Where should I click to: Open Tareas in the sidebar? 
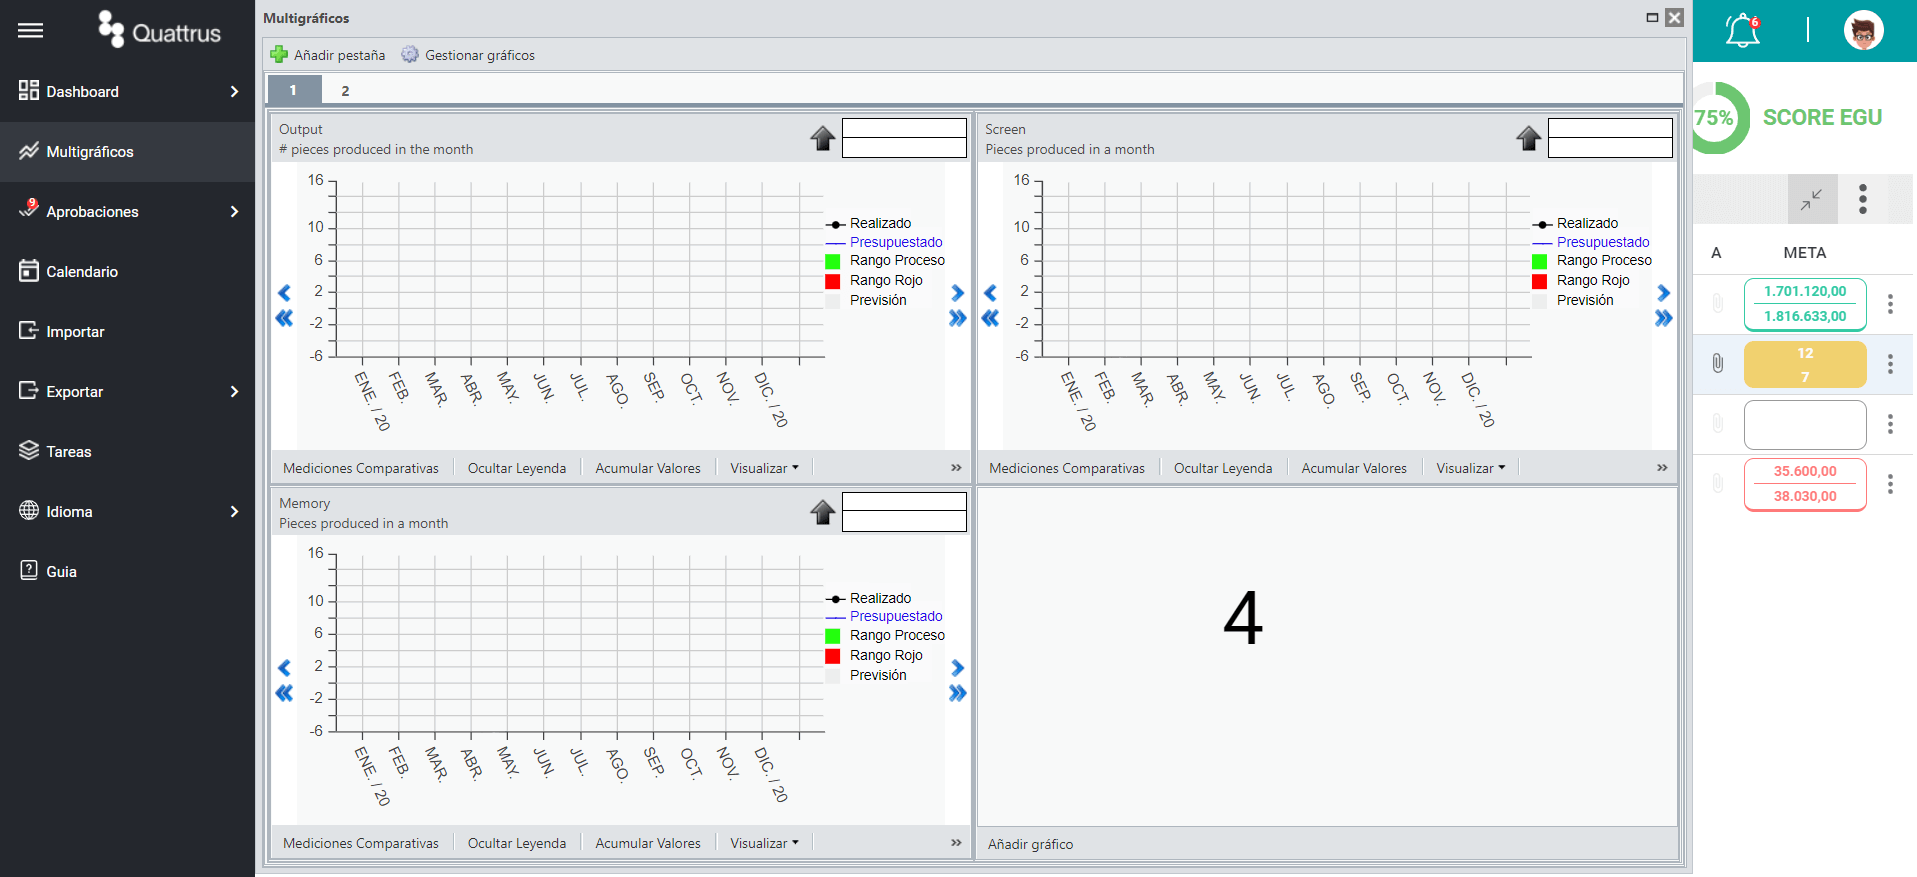click(x=127, y=451)
